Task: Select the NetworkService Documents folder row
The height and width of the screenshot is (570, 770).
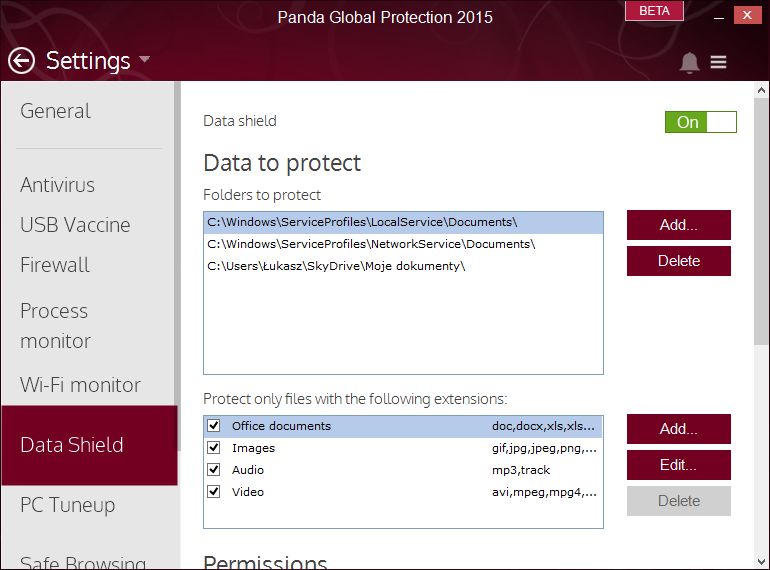Action: point(403,244)
